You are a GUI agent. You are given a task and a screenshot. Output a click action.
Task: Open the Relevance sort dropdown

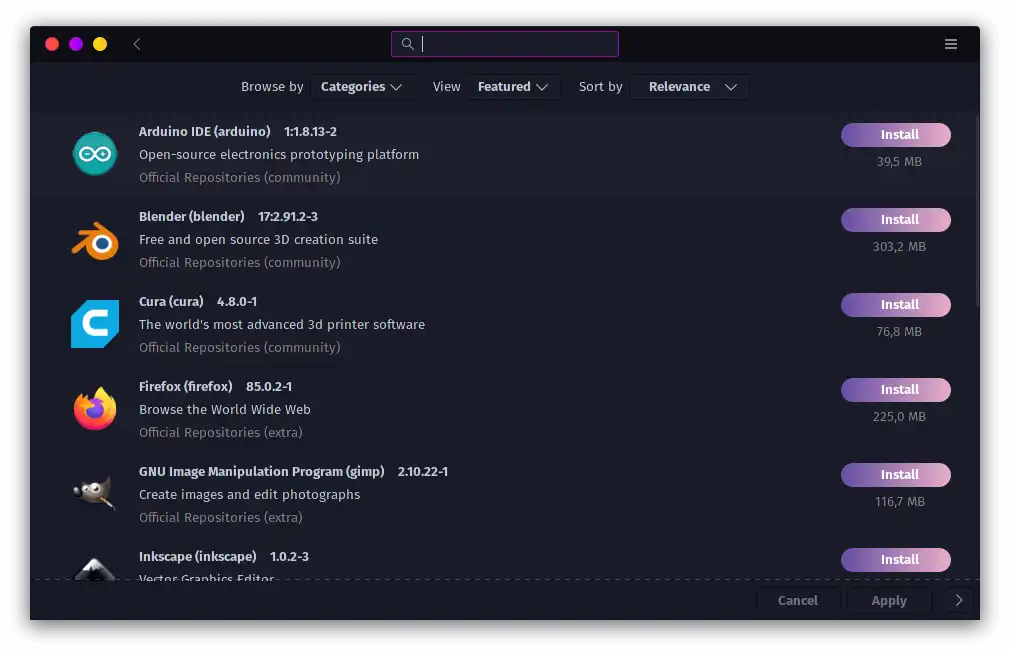(691, 87)
